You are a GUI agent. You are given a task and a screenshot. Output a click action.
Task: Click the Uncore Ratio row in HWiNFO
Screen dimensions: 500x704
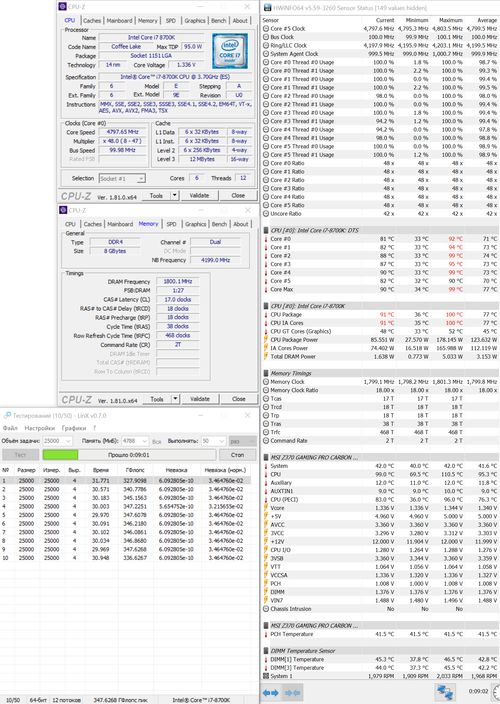(381, 214)
